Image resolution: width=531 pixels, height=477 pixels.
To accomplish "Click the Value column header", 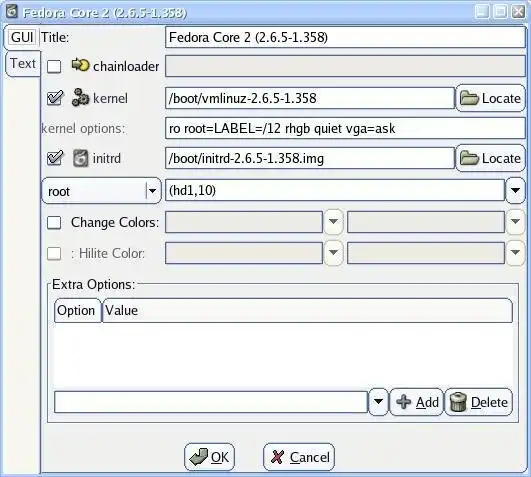I will [307, 310].
